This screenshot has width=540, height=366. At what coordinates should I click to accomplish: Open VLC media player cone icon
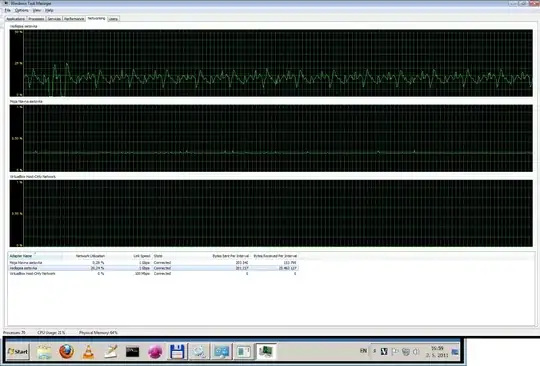pos(89,352)
